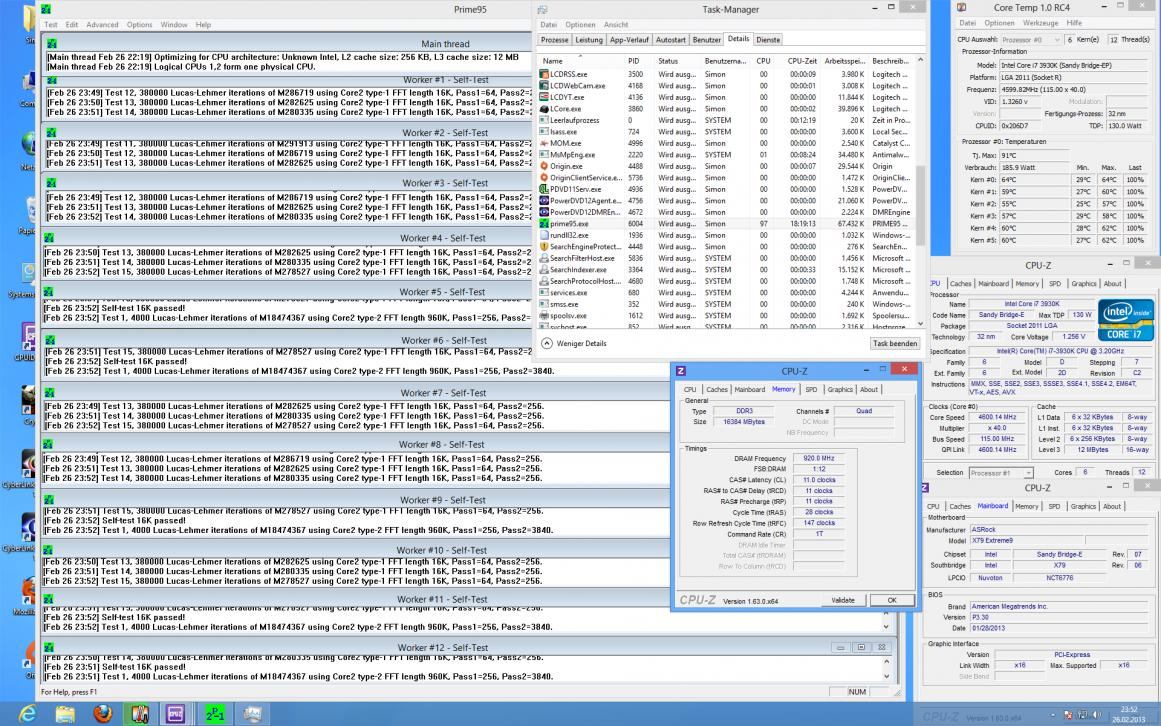Click the Prime95 main window title-bar icon
The height and width of the screenshot is (726, 1161).
click(46, 9)
